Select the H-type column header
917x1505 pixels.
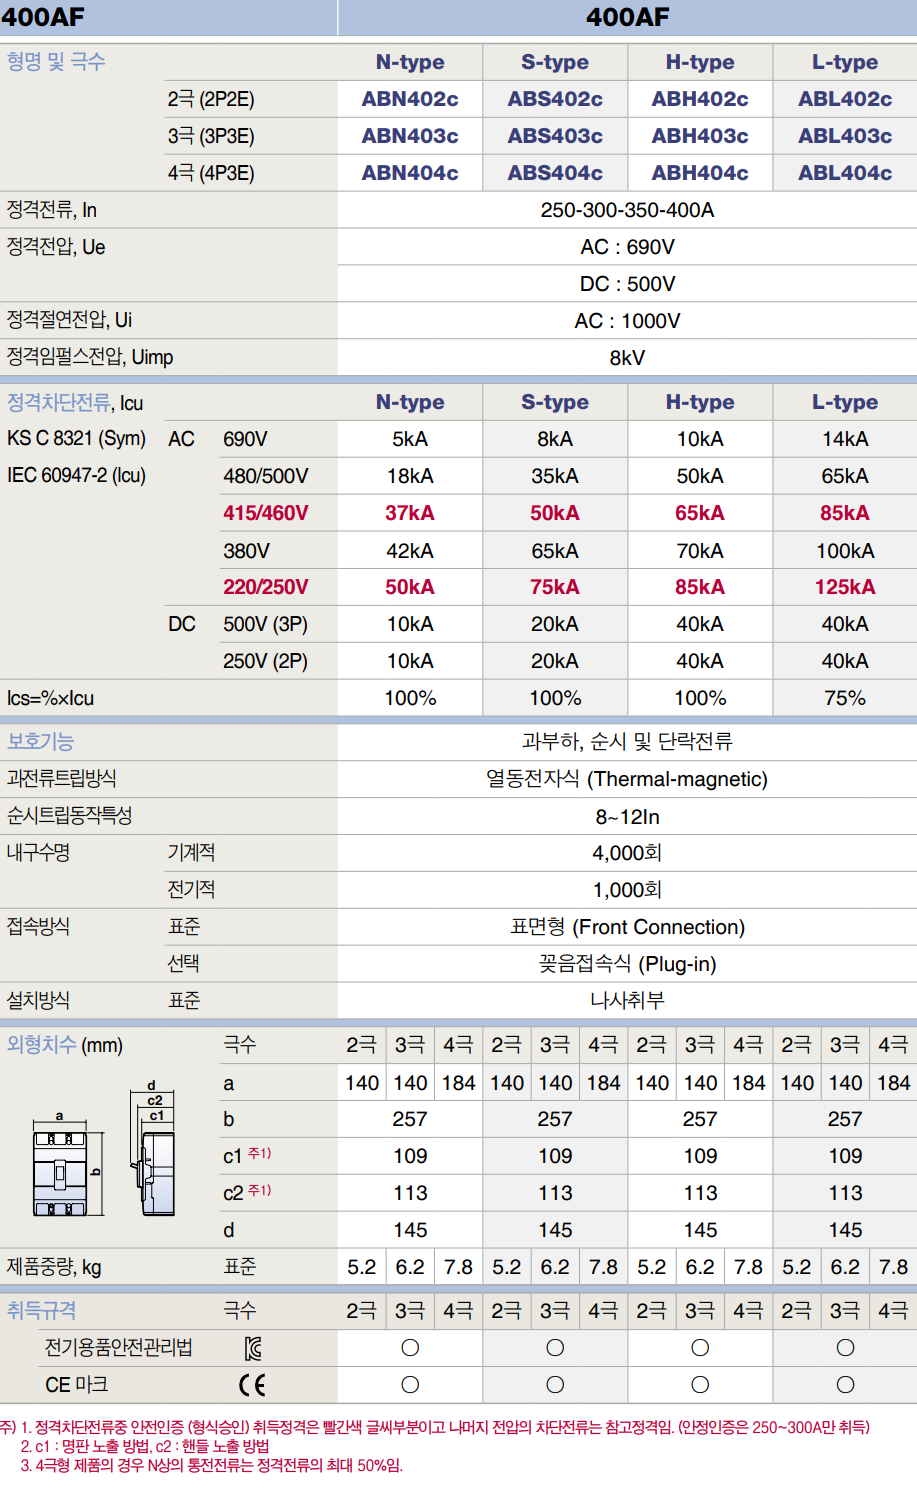[700, 62]
